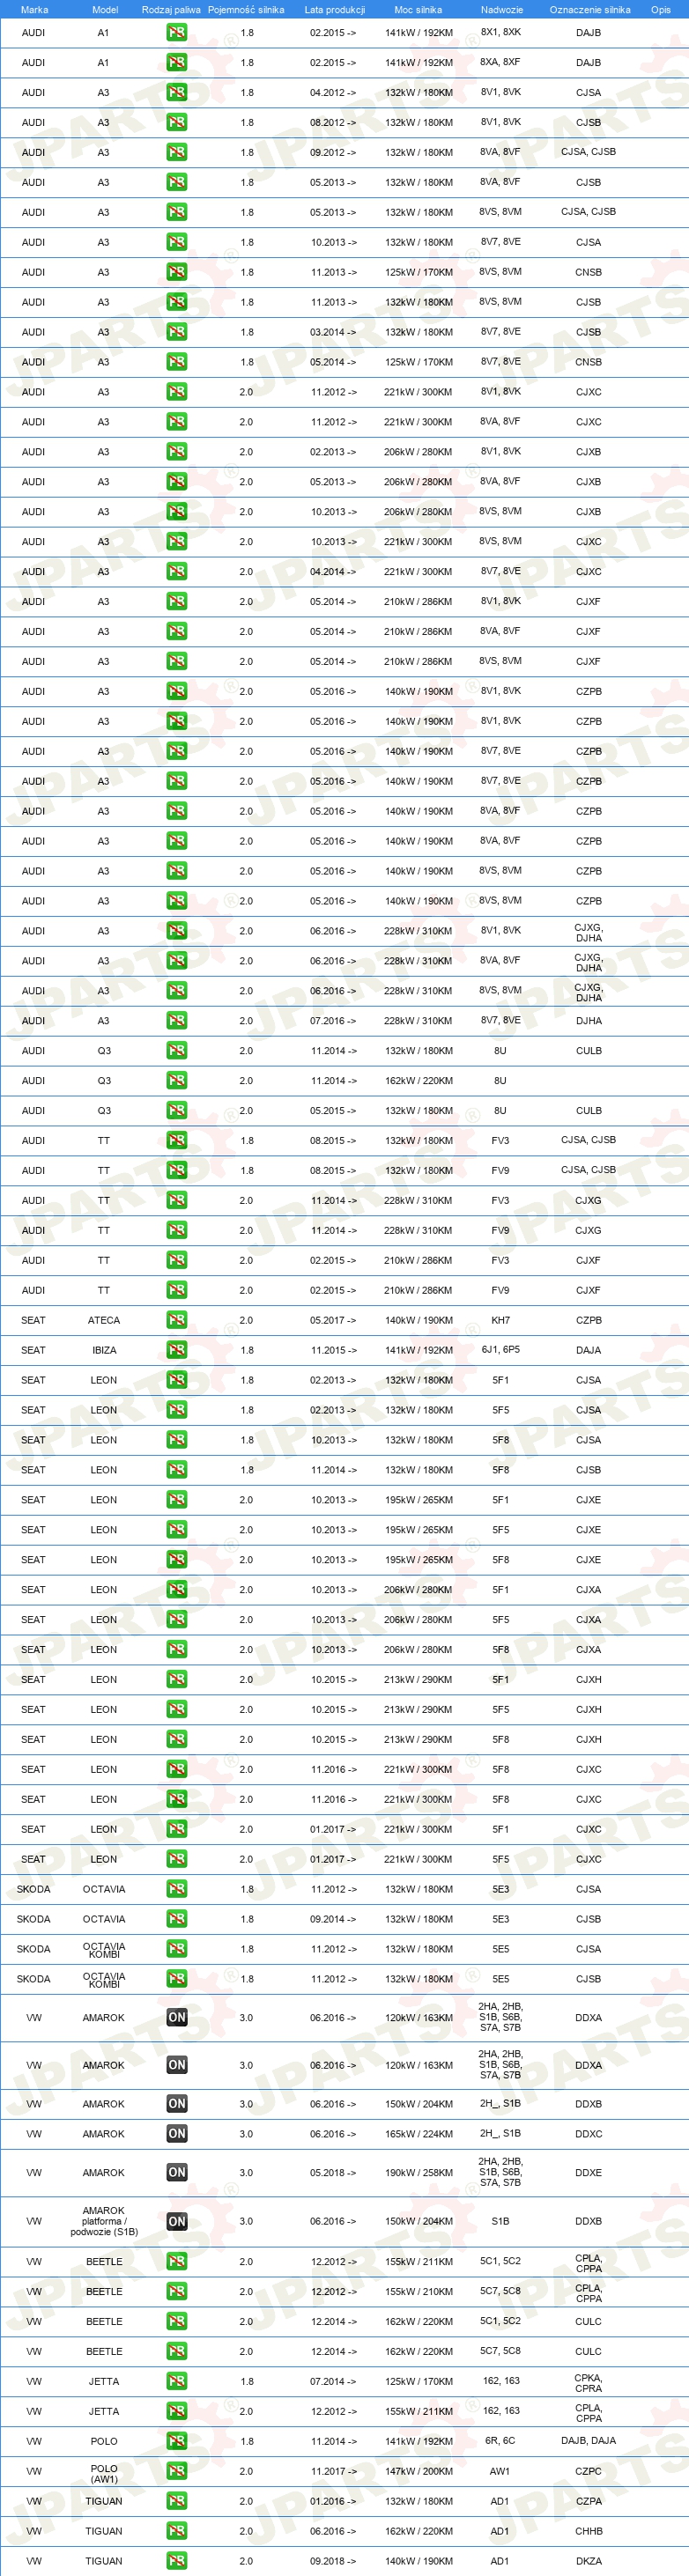689x2576 pixels.
Task: Click the Pojemność silnika column header
Action: click(x=246, y=10)
